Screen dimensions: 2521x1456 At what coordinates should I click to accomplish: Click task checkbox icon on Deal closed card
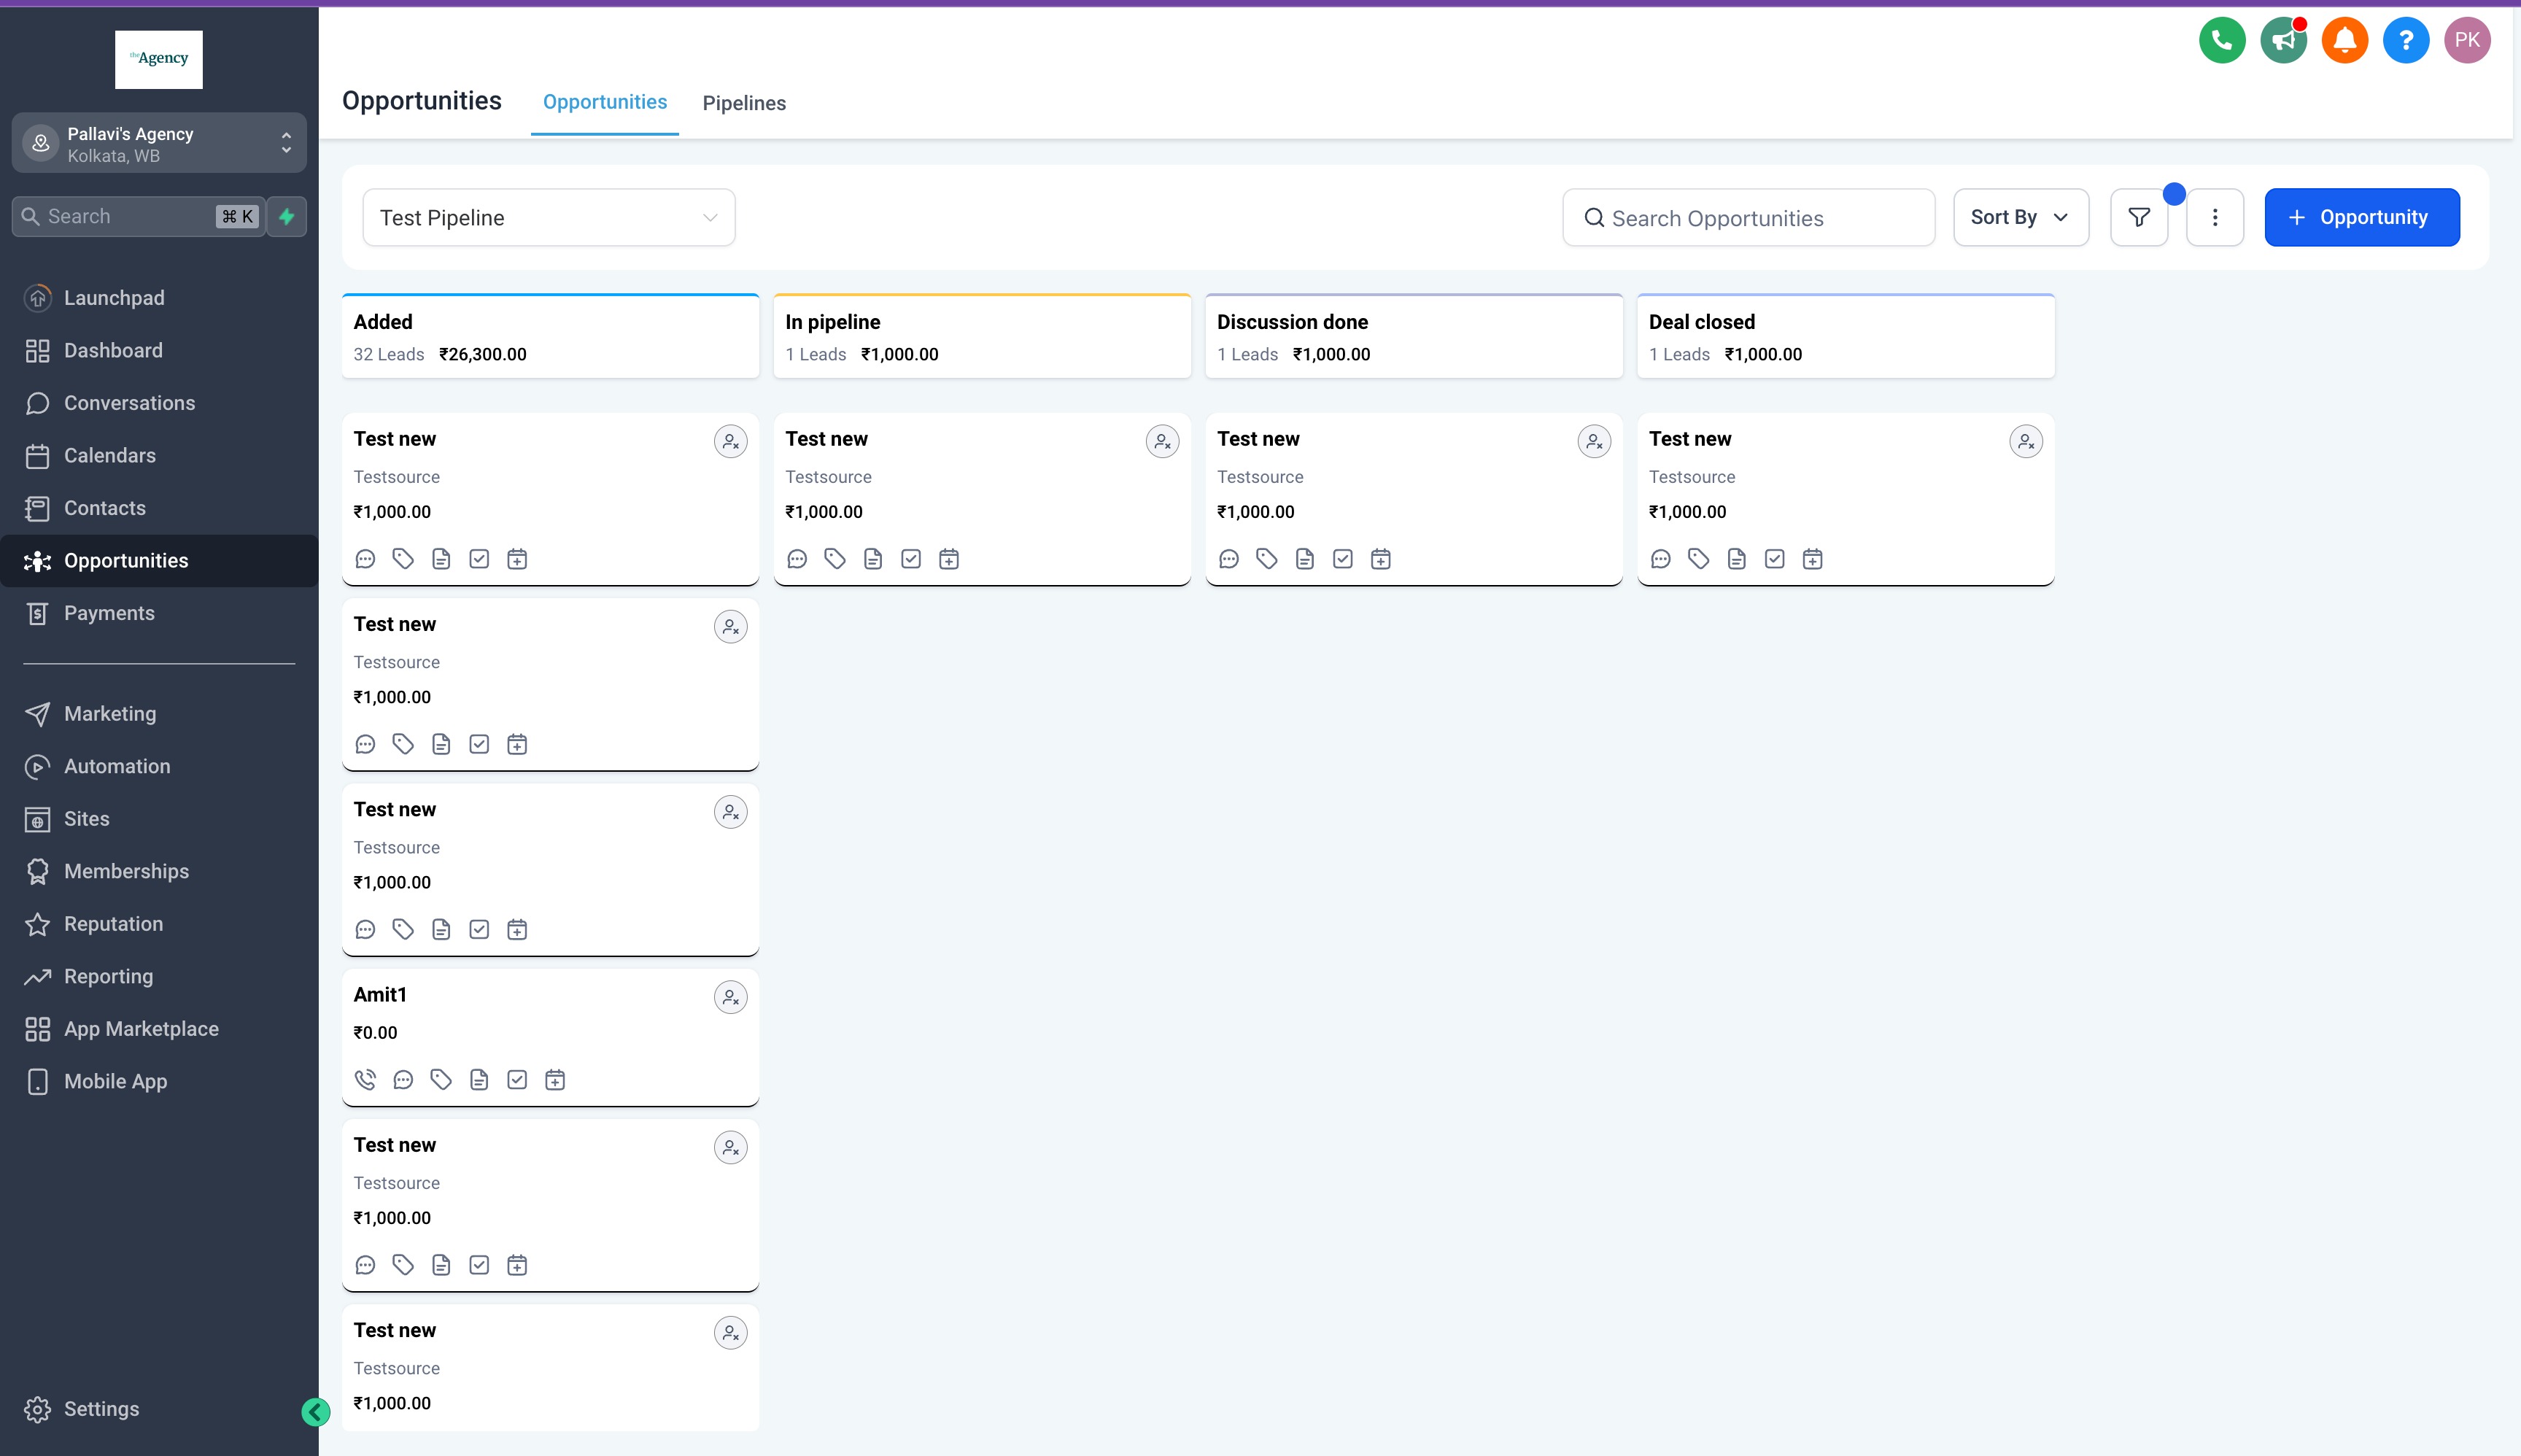pos(1775,559)
